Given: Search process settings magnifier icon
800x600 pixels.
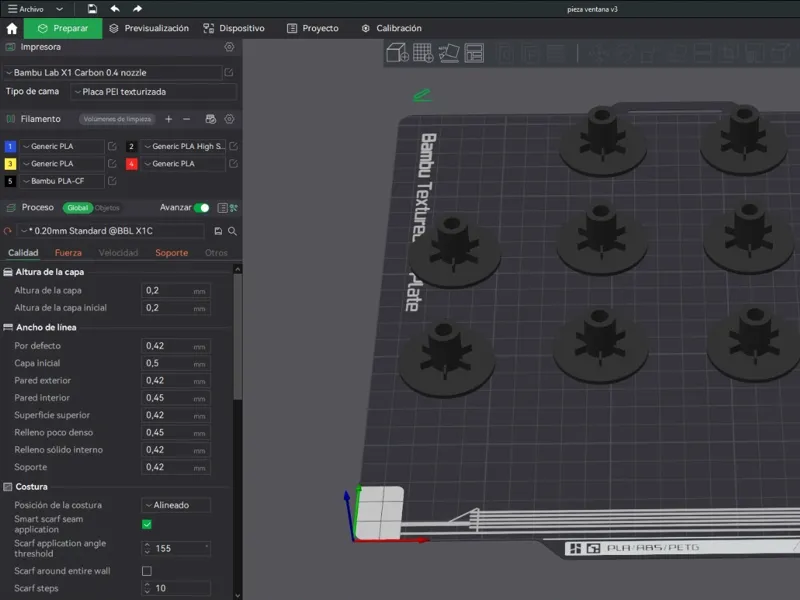Looking at the screenshot, I should (232, 231).
